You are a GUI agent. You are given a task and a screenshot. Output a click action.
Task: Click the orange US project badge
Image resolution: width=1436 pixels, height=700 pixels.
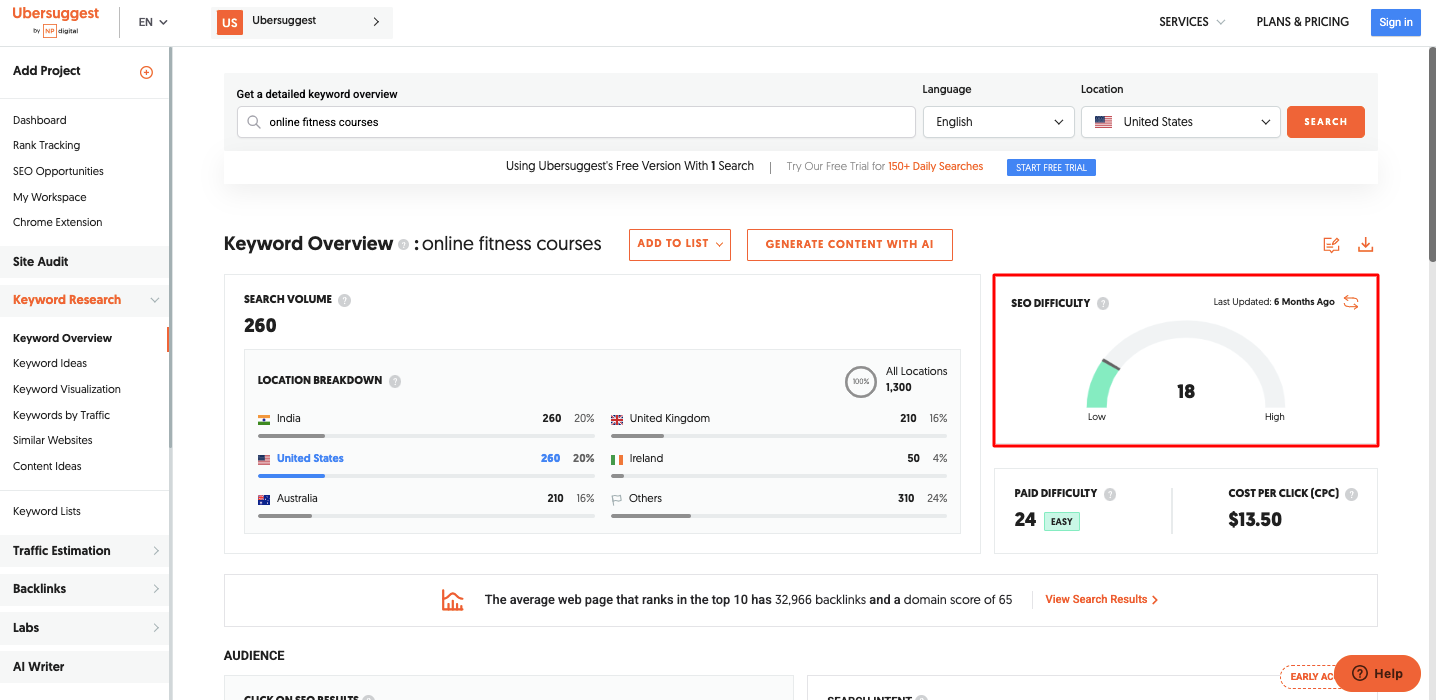230,22
